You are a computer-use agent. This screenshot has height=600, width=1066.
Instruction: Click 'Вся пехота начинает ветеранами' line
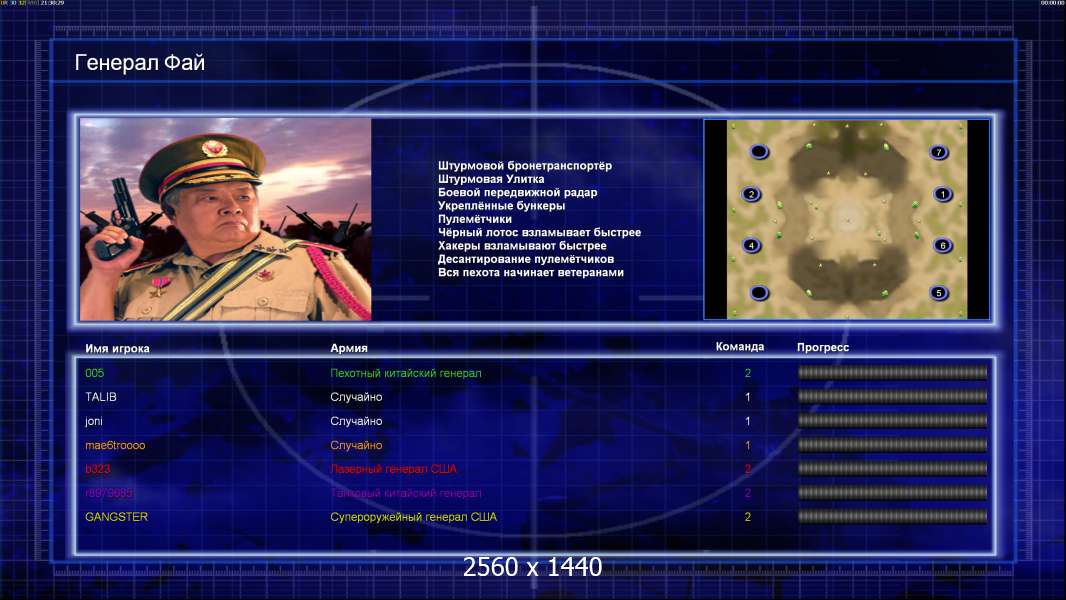pyautogui.click(x=530, y=272)
